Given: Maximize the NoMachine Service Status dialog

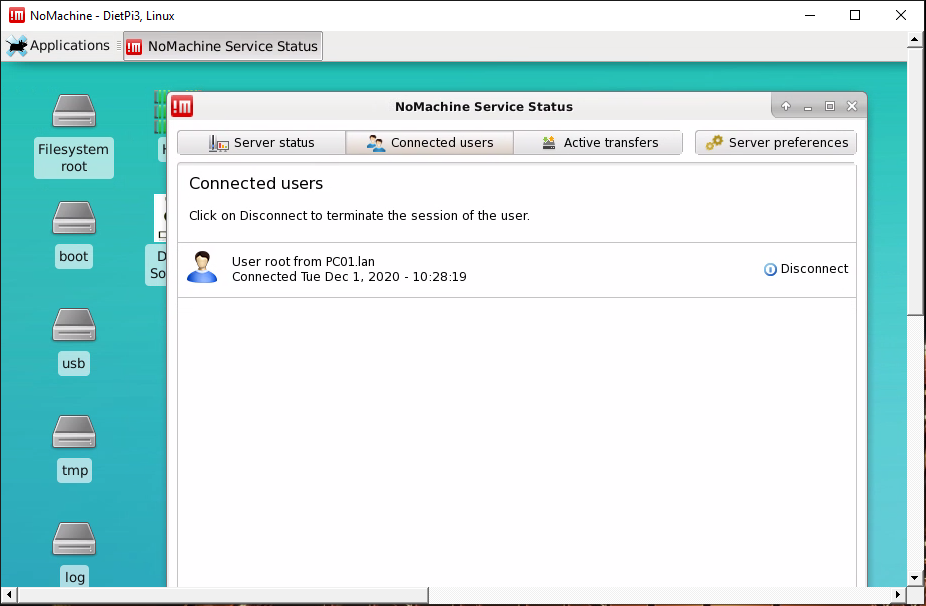Looking at the screenshot, I should click(x=830, y=106).
